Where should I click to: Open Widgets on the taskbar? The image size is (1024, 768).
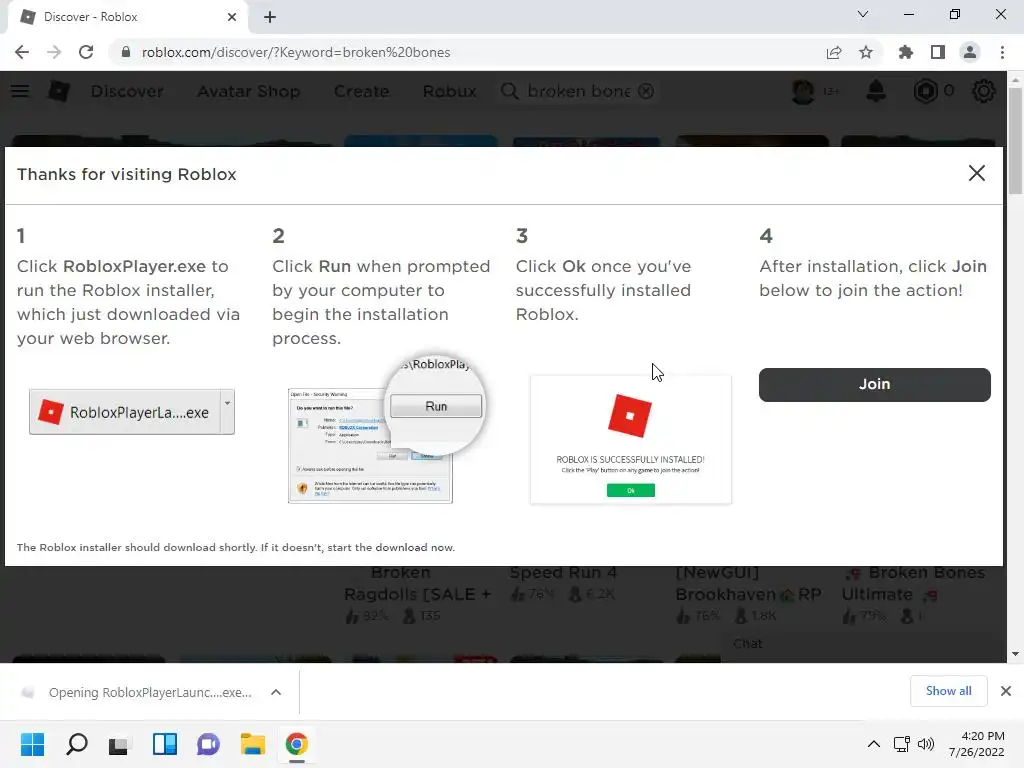(x=165, y=744)
